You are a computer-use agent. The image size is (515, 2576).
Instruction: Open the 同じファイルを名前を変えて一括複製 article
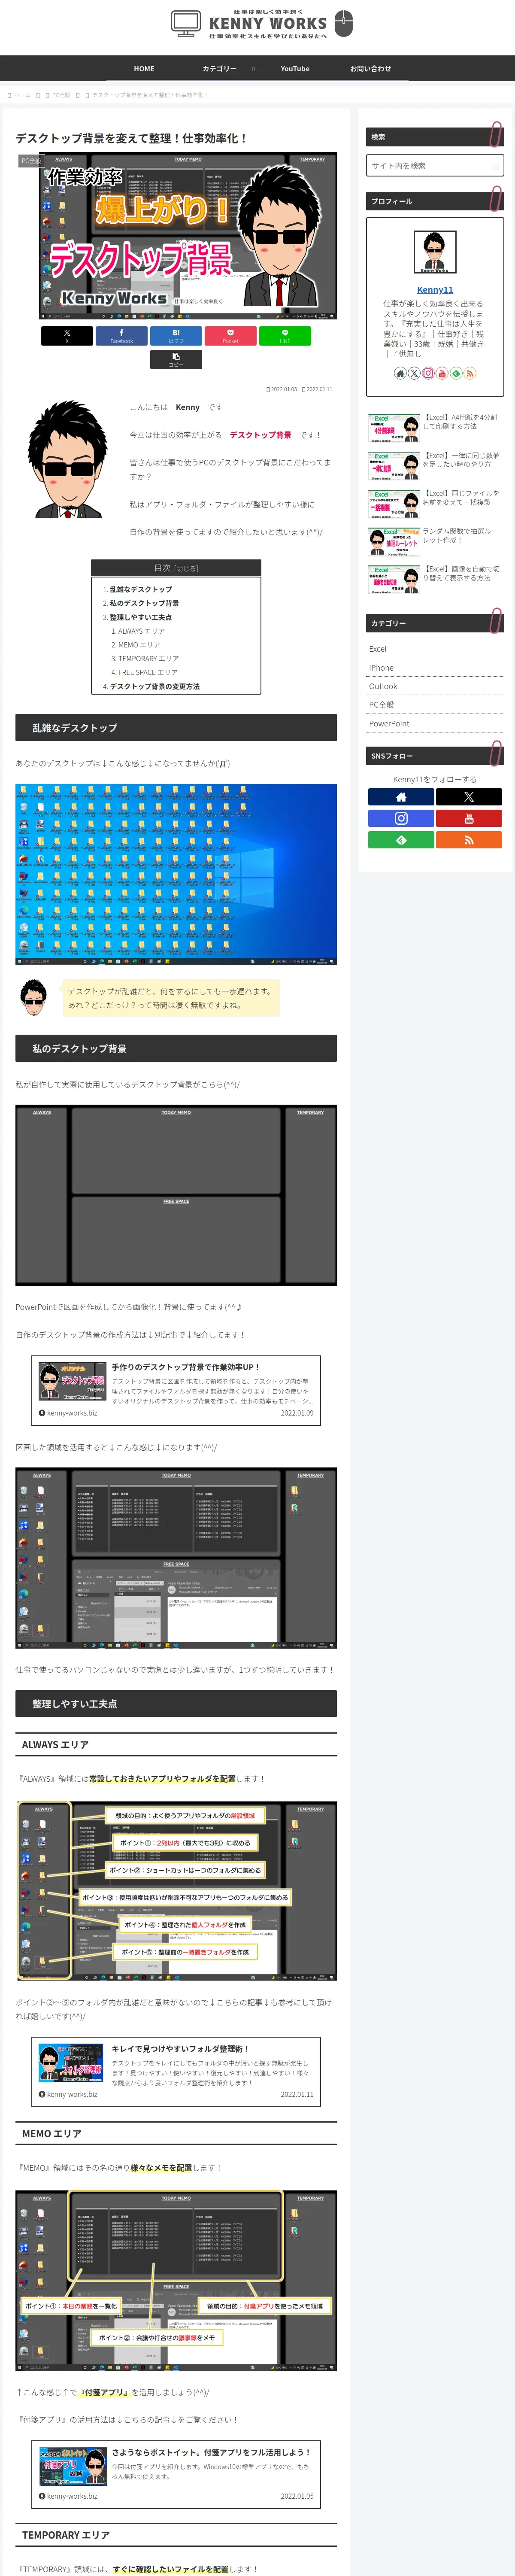[435, 504]
